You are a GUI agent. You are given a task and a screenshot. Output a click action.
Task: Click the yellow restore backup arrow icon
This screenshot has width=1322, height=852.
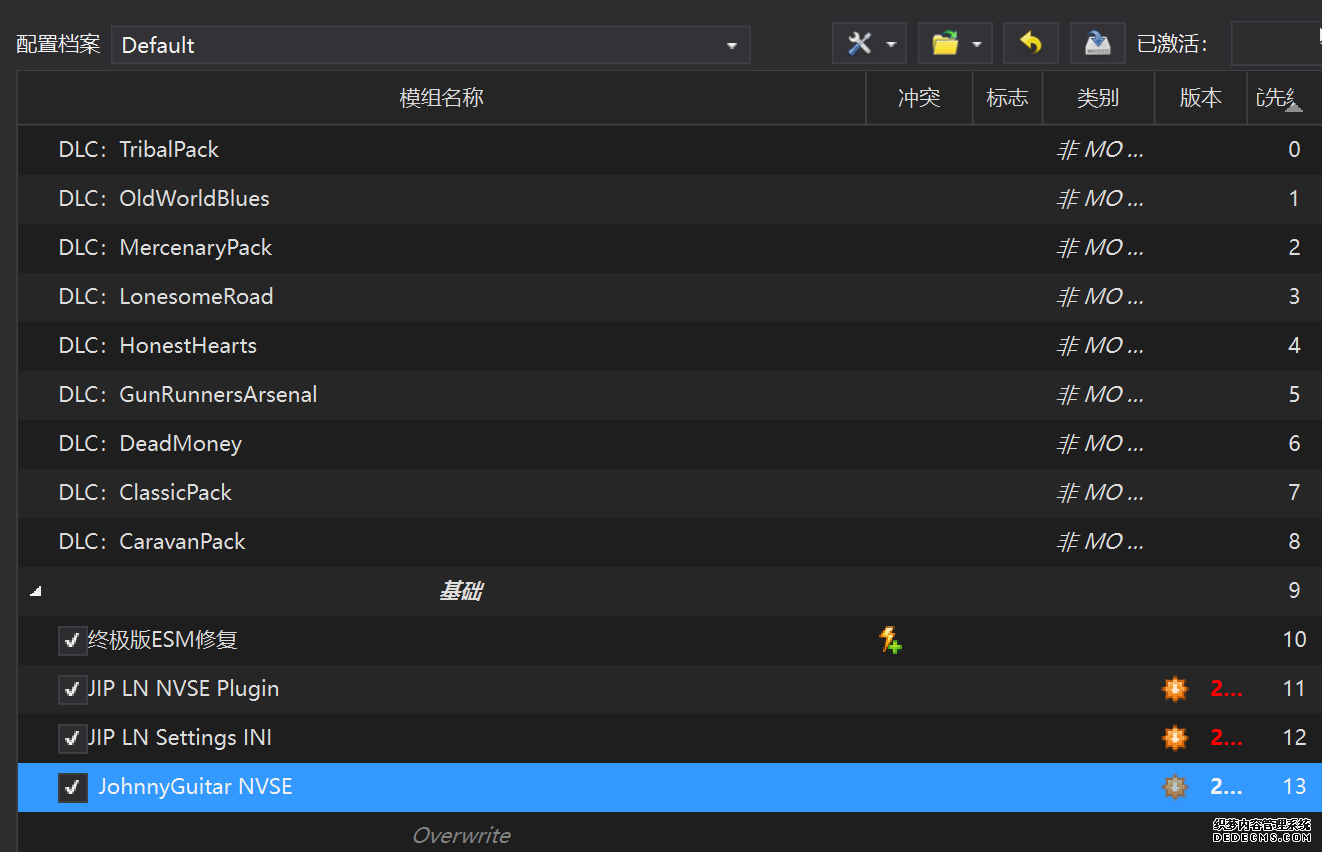point(1030,44)
